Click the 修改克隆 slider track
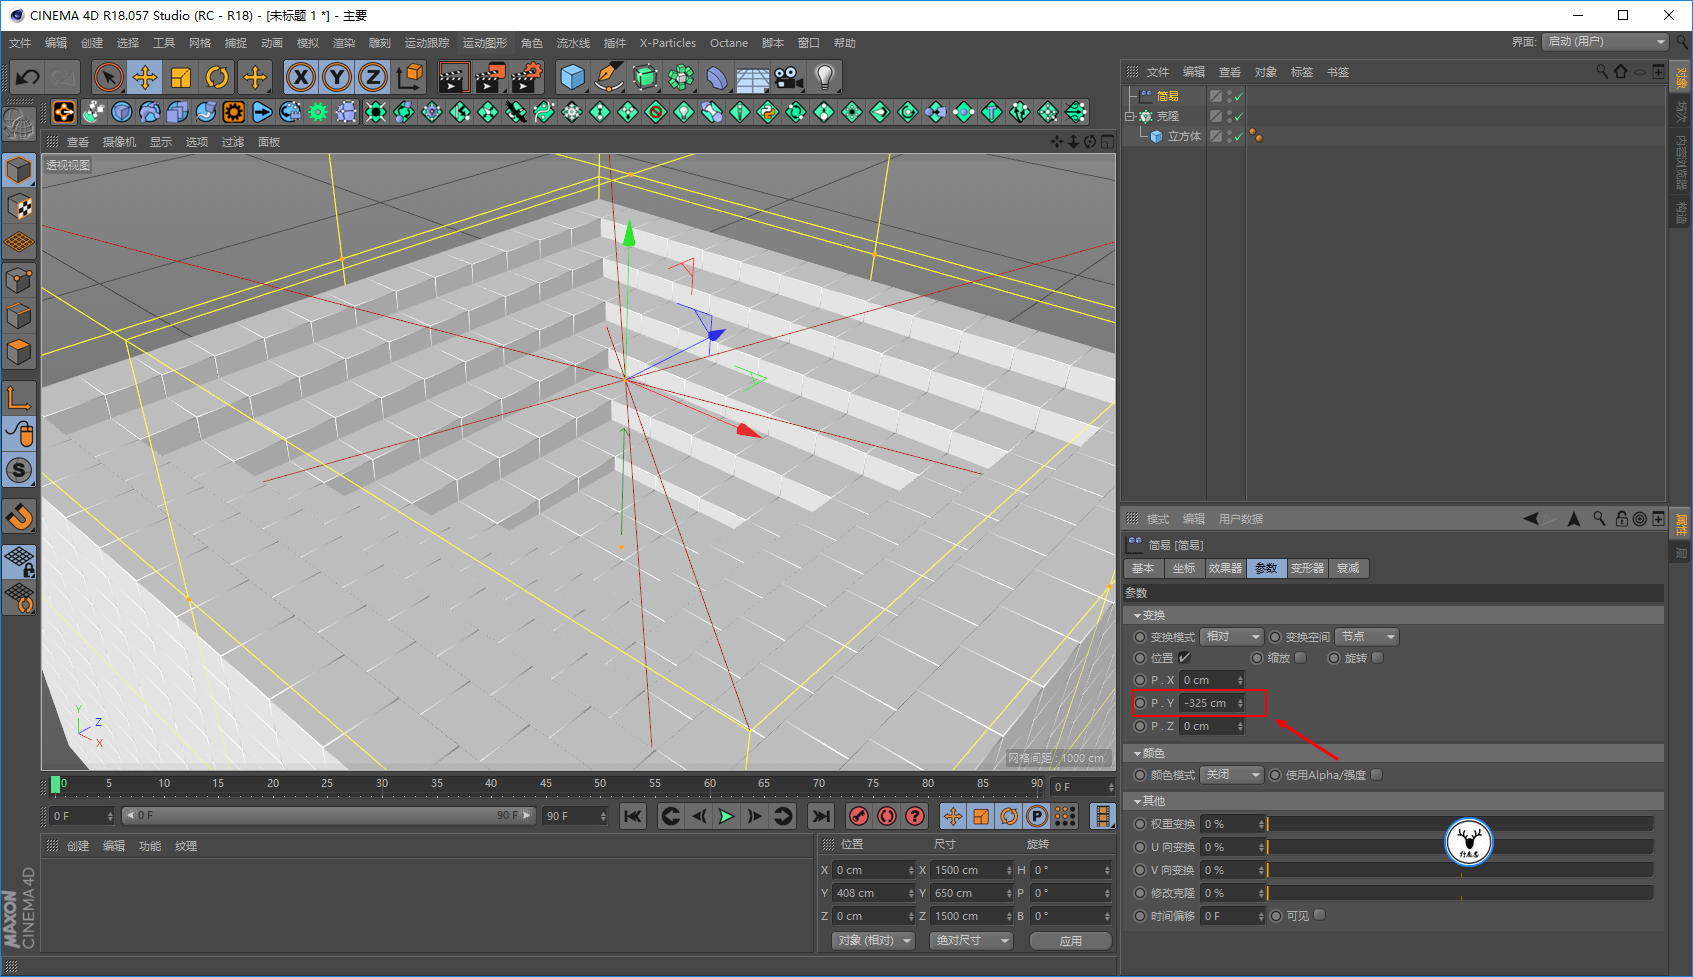The image size is (1693, 977). [x=1460, y=893]
